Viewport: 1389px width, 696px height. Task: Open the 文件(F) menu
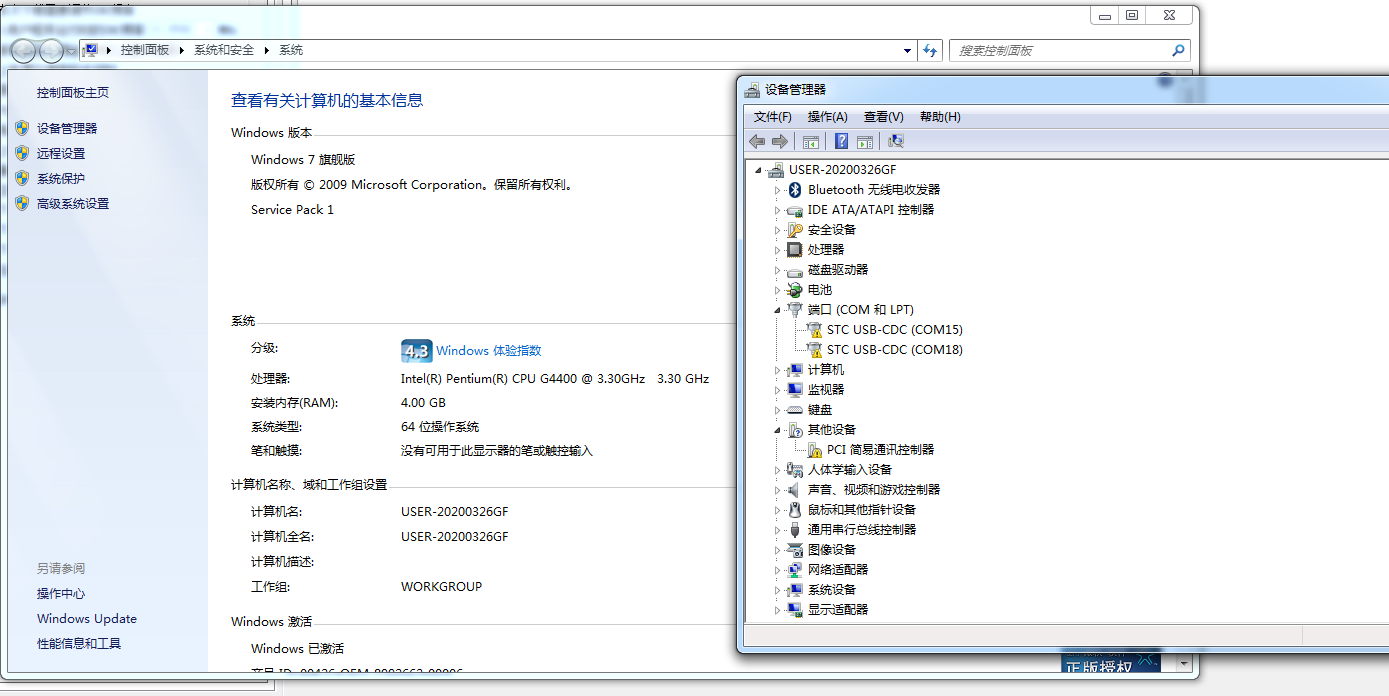coord(772,117)
